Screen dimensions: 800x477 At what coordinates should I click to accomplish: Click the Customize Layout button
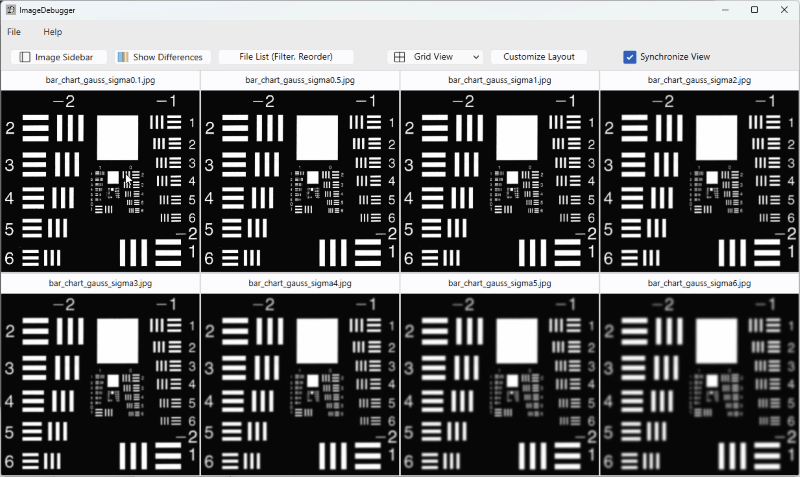(538, 57)
